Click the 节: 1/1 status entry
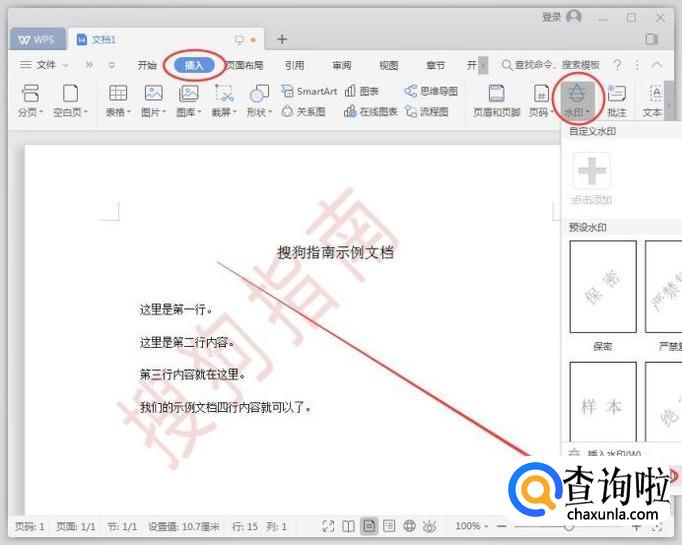The width and height of the screenshot is (682, 545). coord(122,526)
